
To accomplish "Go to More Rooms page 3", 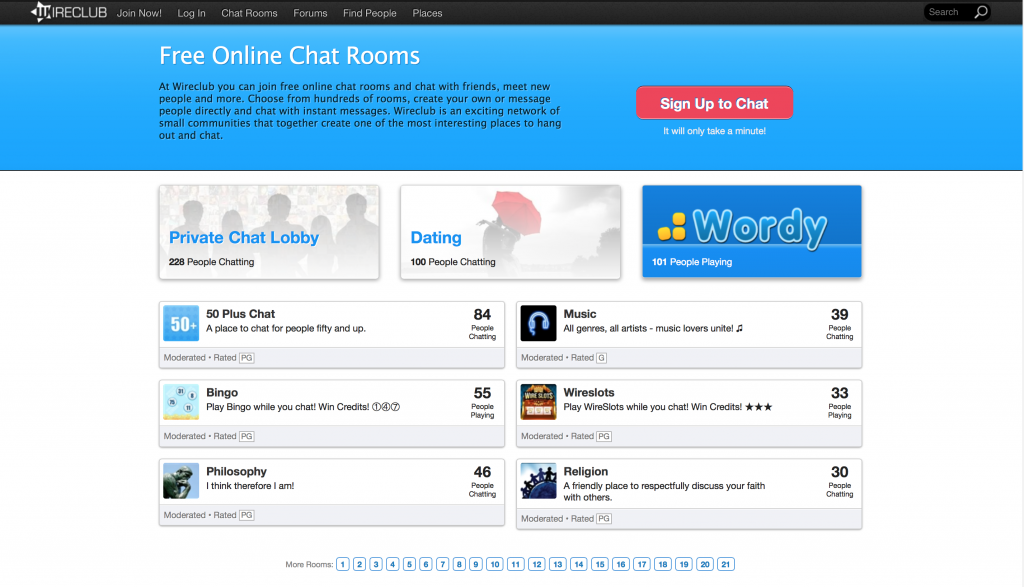I will [376, 564].
